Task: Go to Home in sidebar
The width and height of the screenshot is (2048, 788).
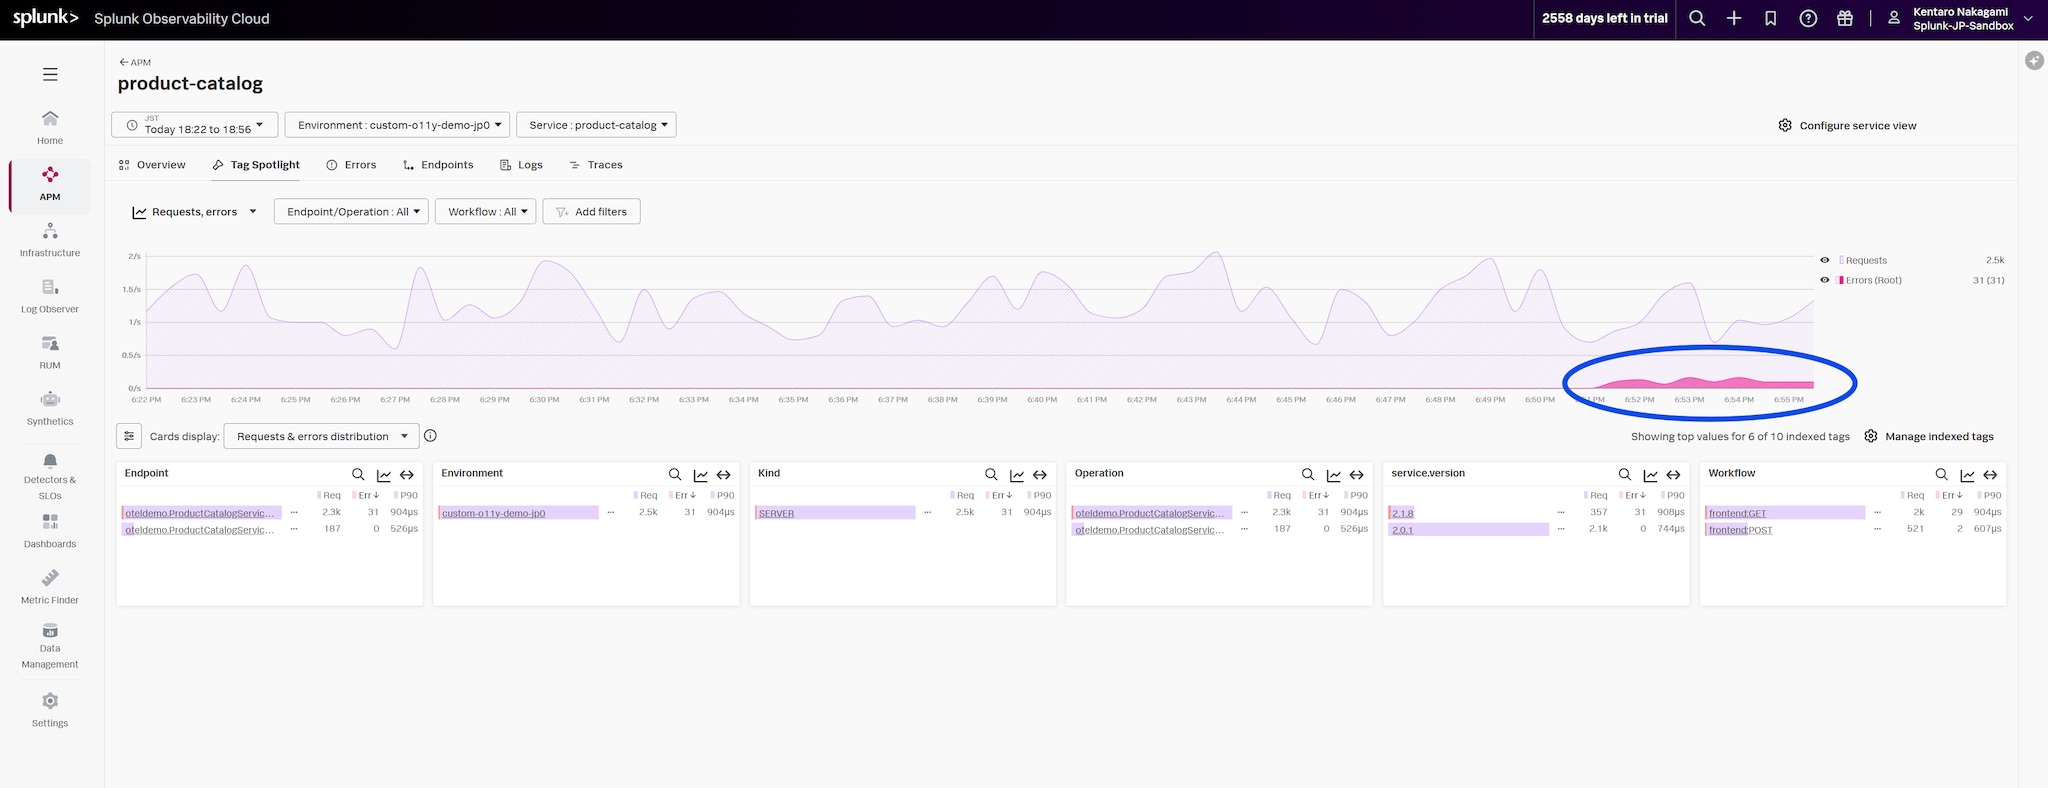Action: point(50,128)
